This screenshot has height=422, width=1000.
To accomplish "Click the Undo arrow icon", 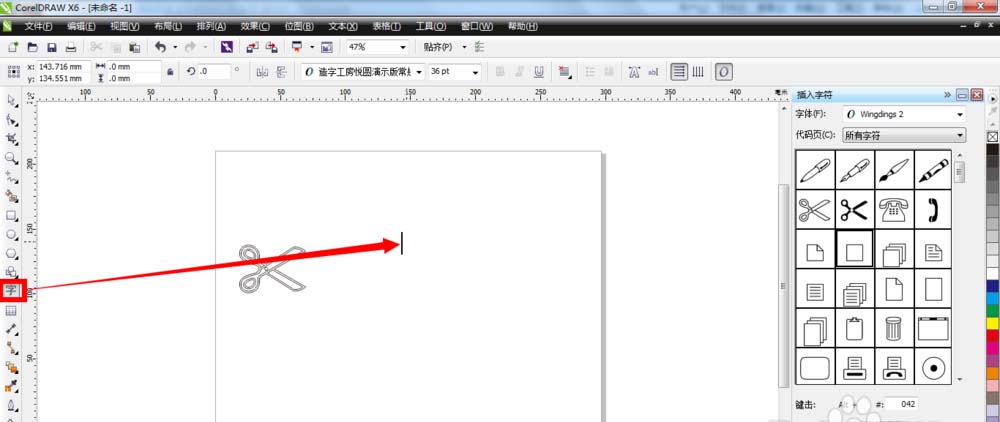I will pyautogui.click(x=160, y=47).
